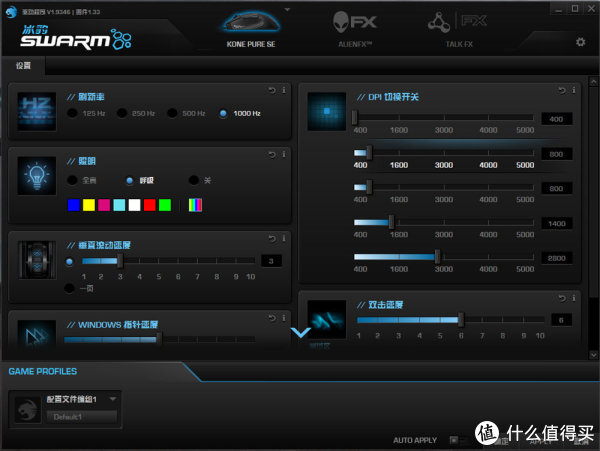Click the HZ polling rate thumbnail
Viewport: 600px width, 451px height.
point(37,111)
